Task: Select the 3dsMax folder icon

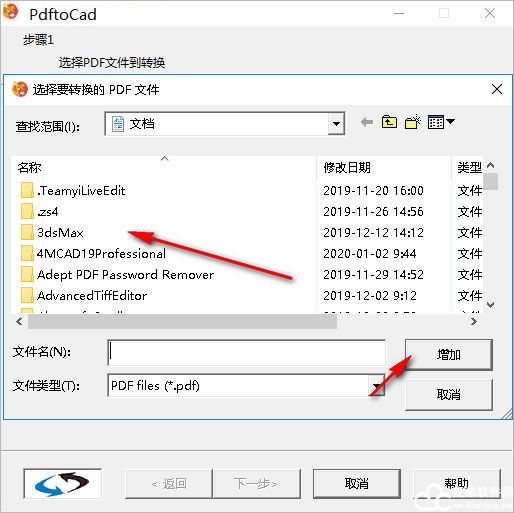Action: (x=27, y=232)
